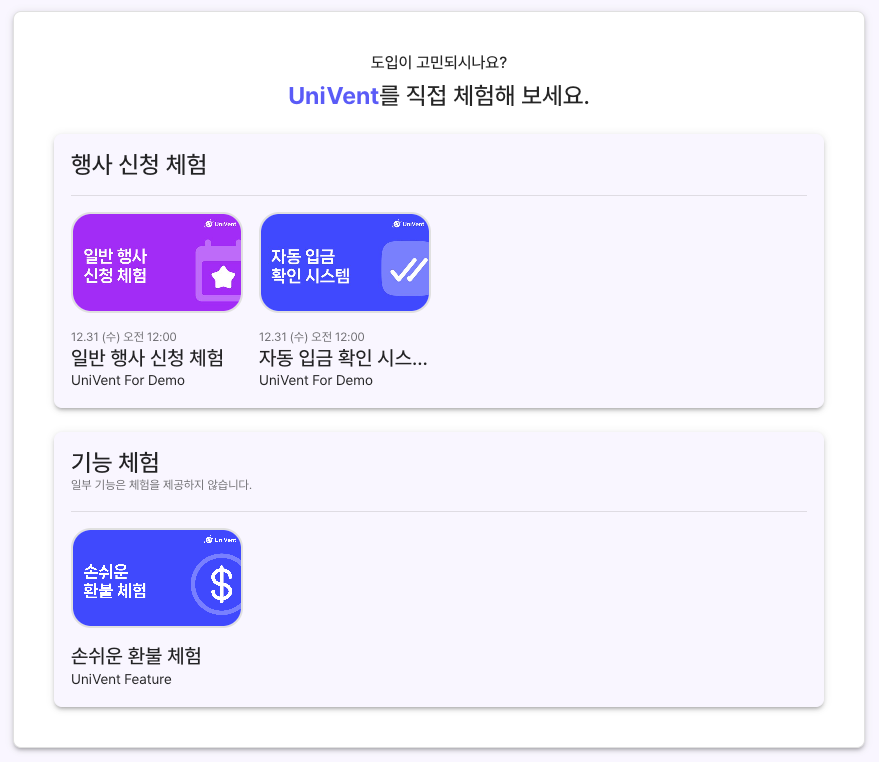Click the second event's 오전 12:00 date
This screenshot has height=762, width=879.
(337, 337)
